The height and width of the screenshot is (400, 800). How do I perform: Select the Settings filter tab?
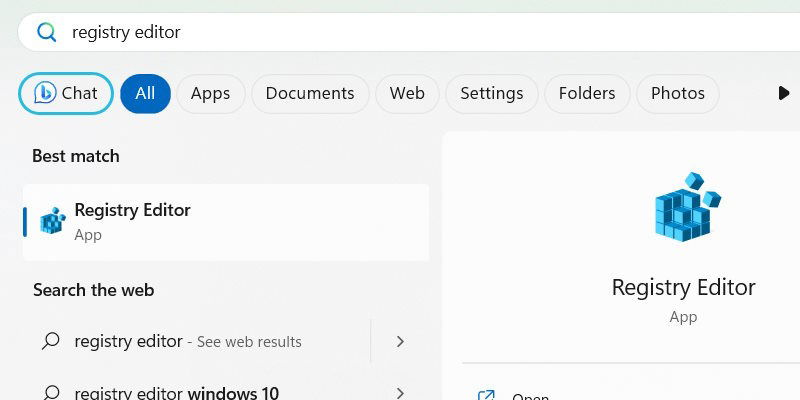click(491, 93)
